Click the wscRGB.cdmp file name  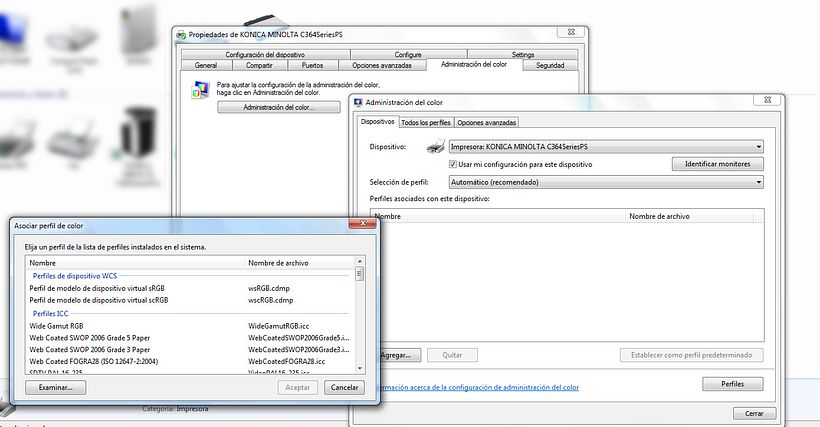271,301
